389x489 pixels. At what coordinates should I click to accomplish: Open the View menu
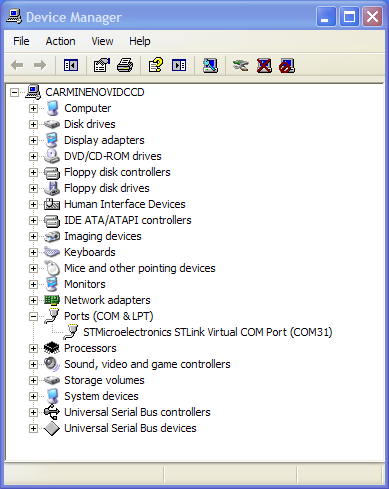tap(102, 41)
